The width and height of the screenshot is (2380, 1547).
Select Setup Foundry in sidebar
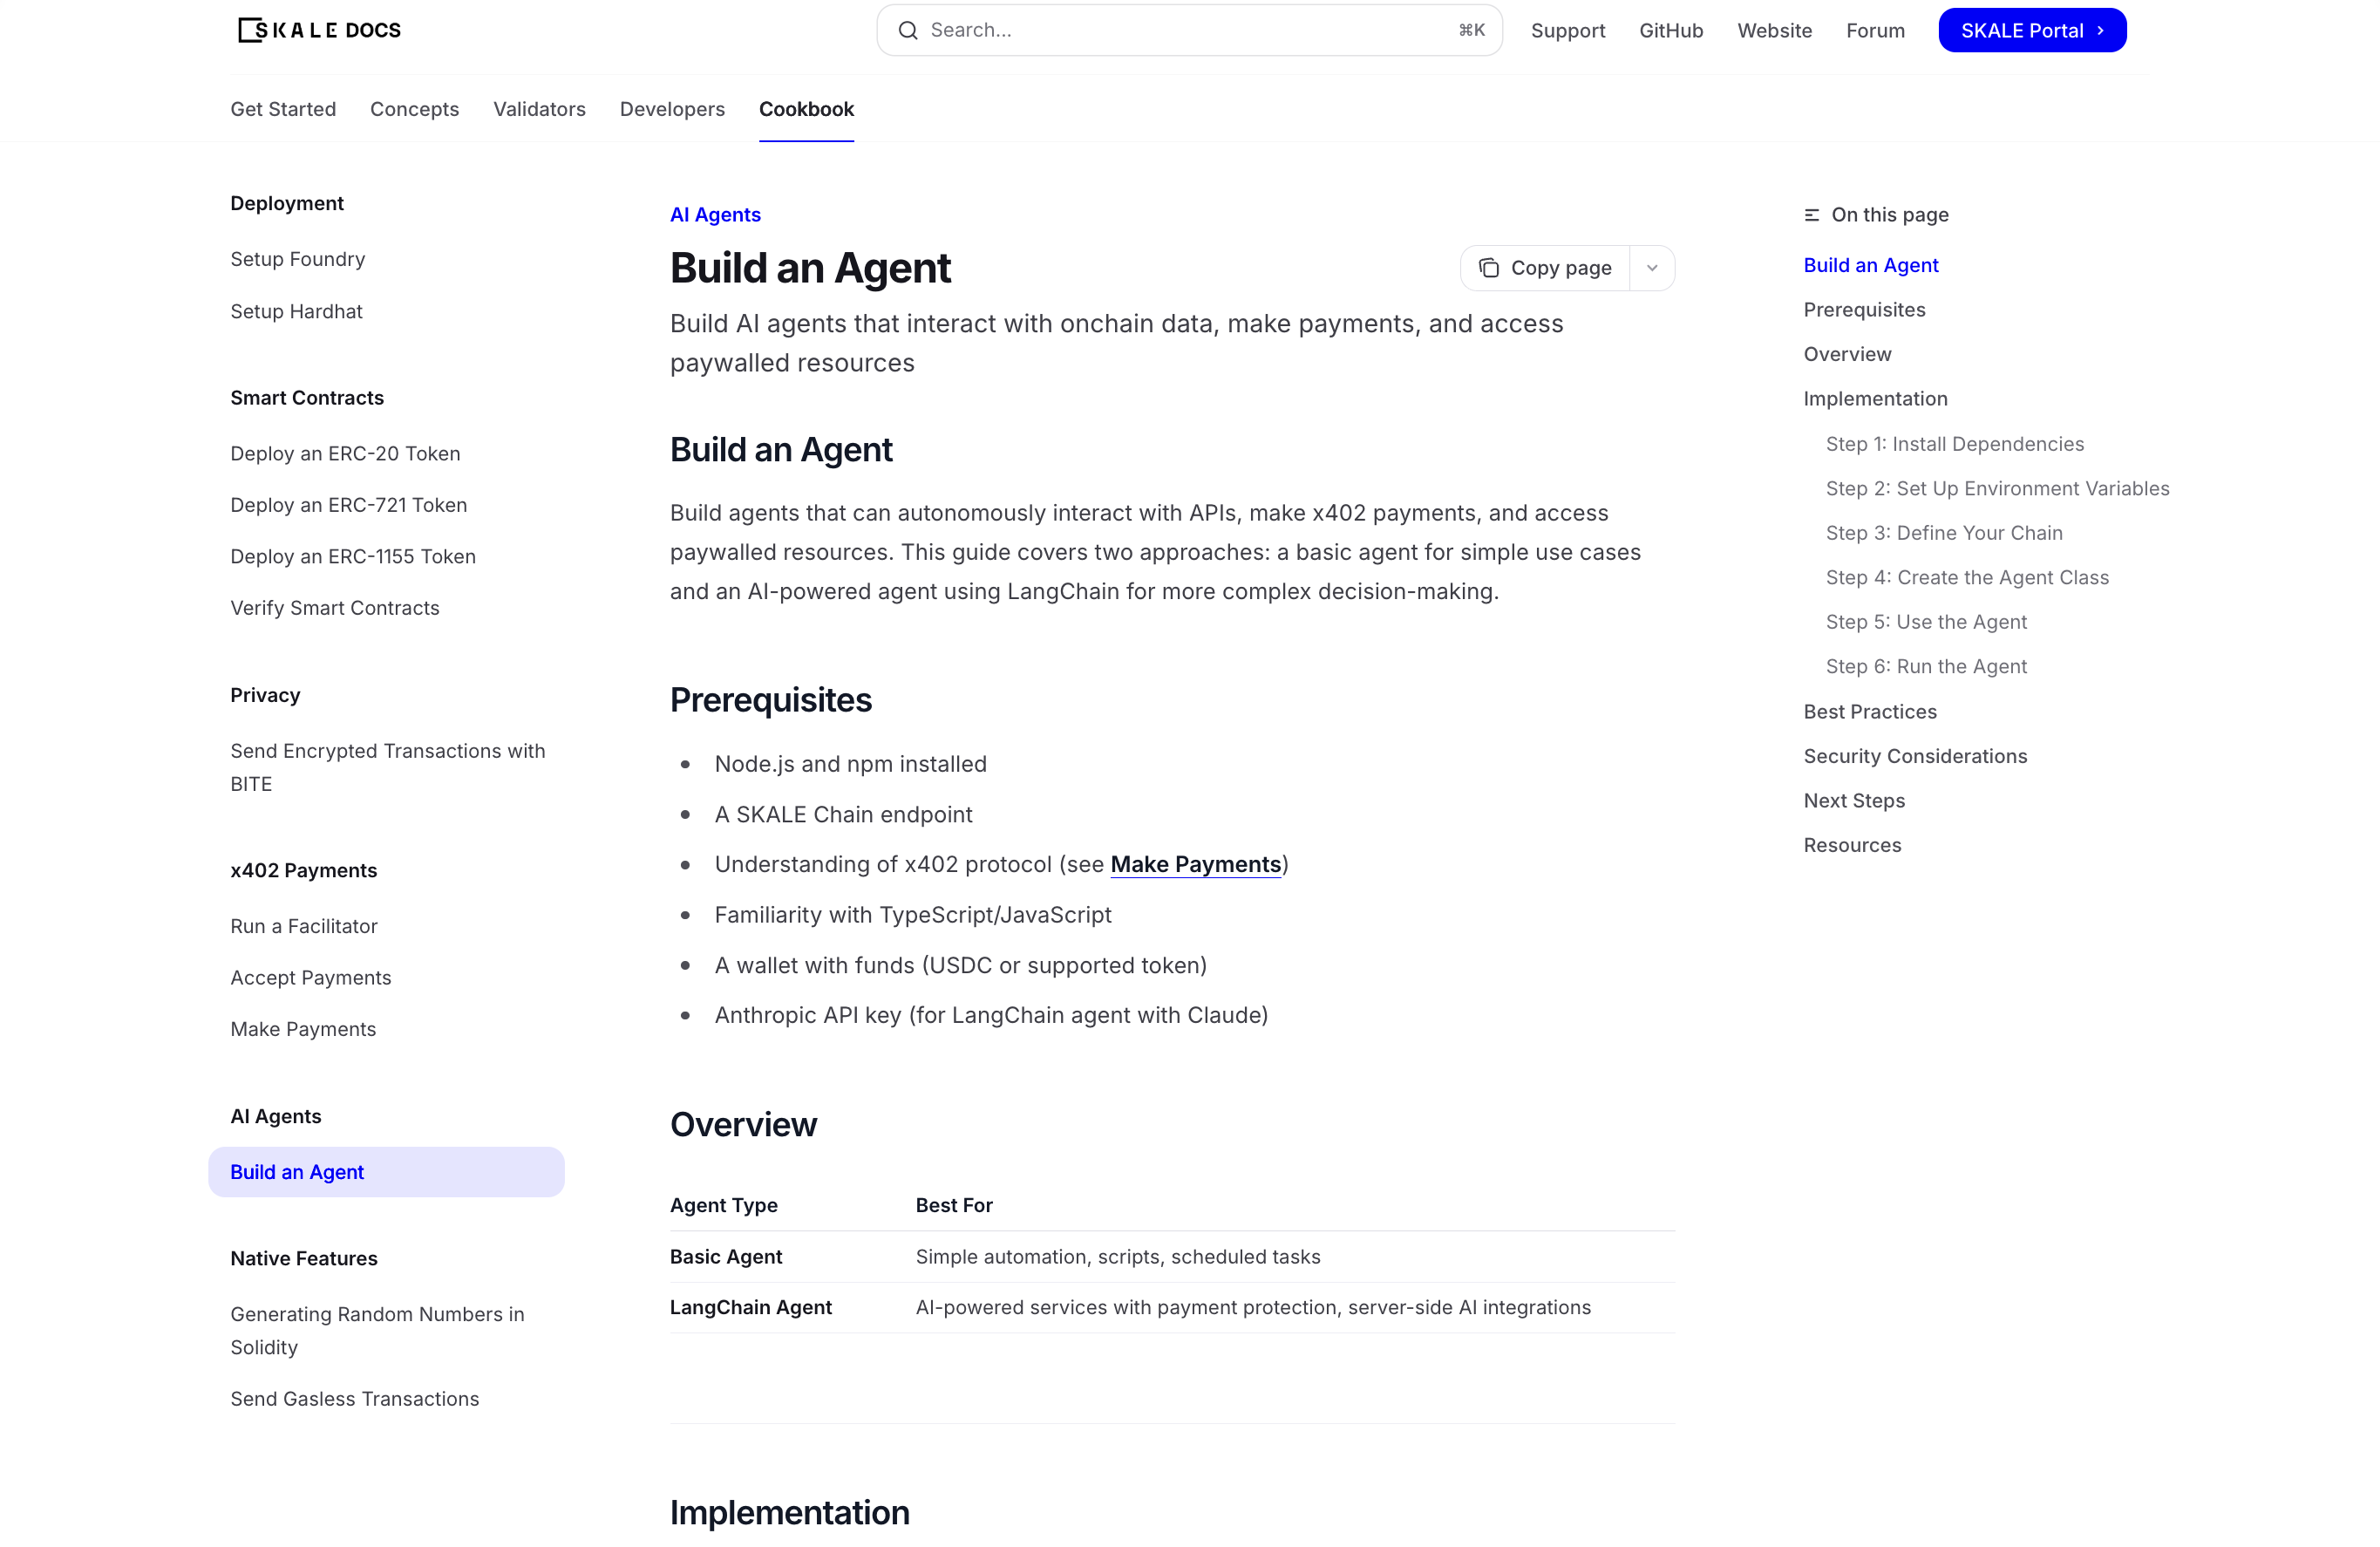click(298, 259)
